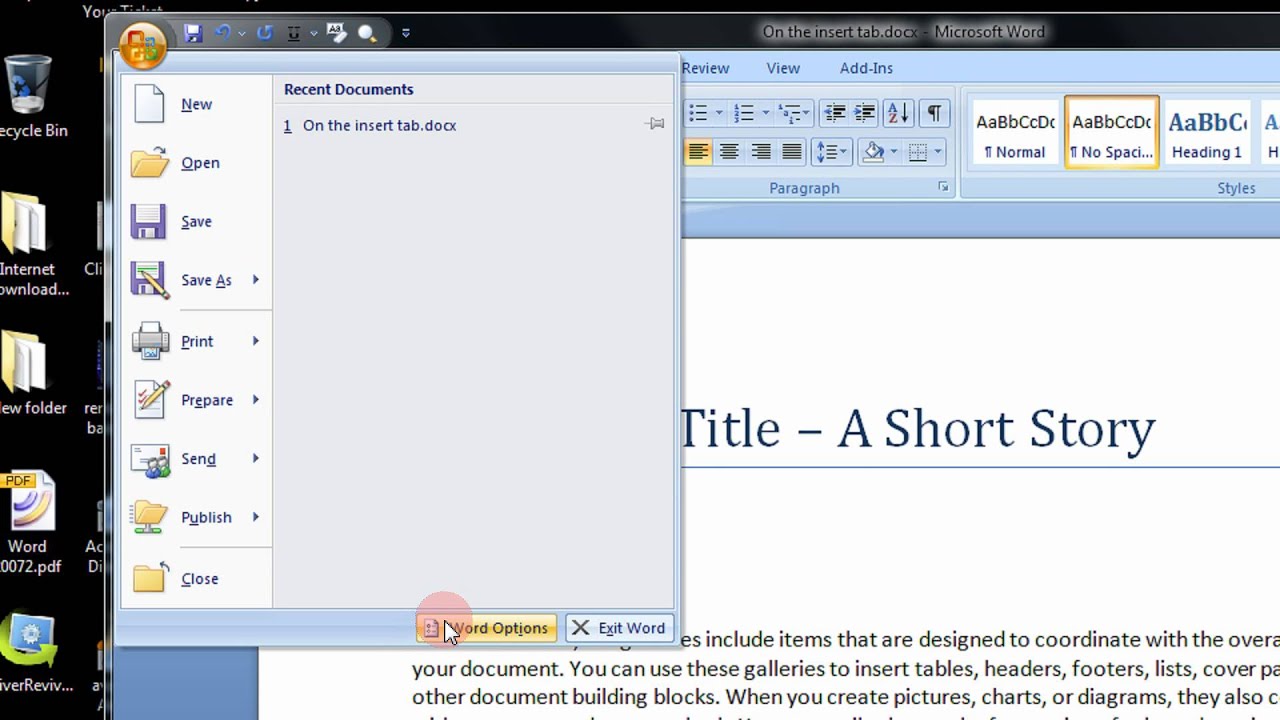Apply the Heading 1 style
Image resolution: width=1280 pixels, height=720 pixels.
click(x=1207, y=133)
